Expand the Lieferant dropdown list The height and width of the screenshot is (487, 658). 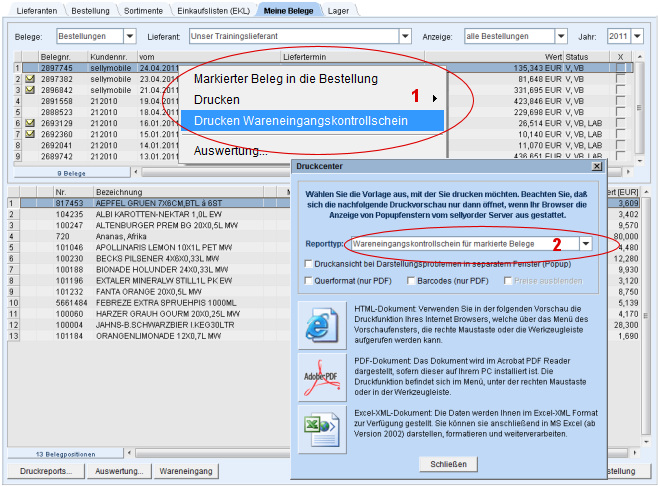(x=405, y=36)
